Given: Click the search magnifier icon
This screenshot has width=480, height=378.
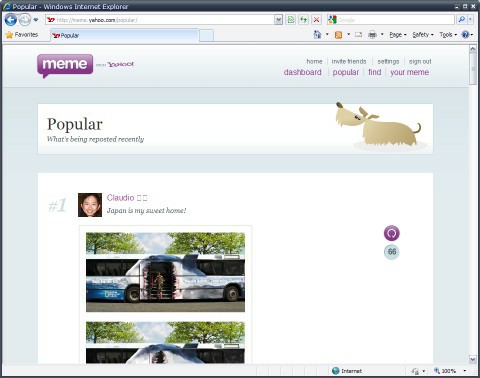Looking at the screenshot, I should 462,20.
